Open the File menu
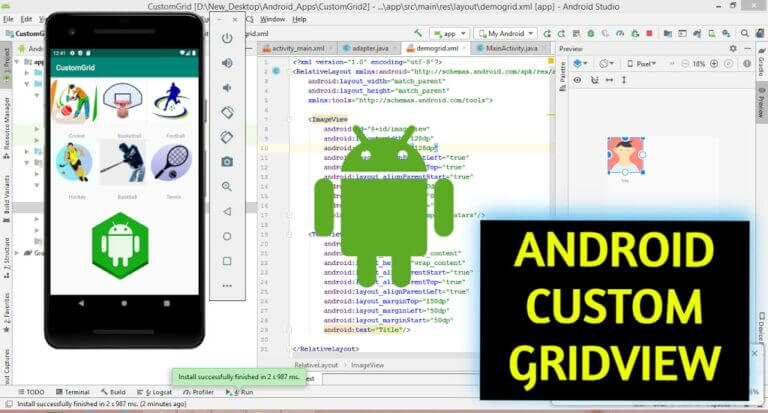 point(8,19)
